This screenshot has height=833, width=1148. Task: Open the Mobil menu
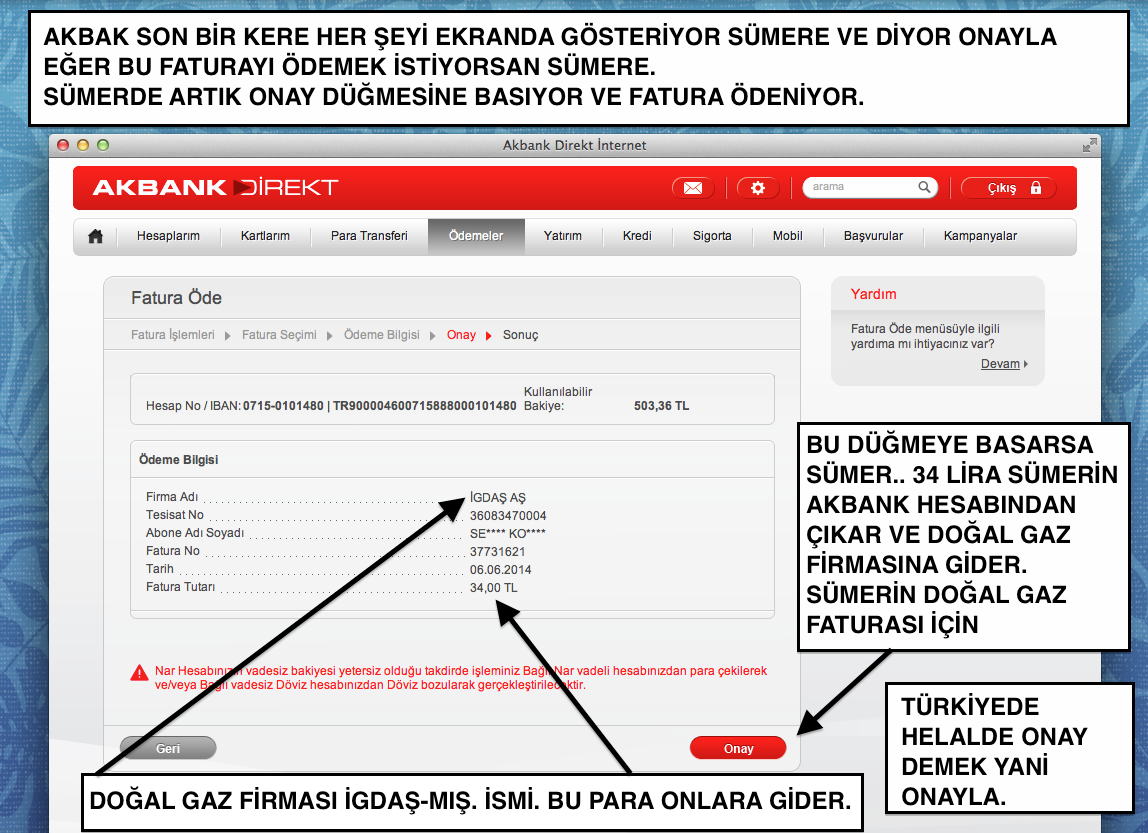coord(788,236)
